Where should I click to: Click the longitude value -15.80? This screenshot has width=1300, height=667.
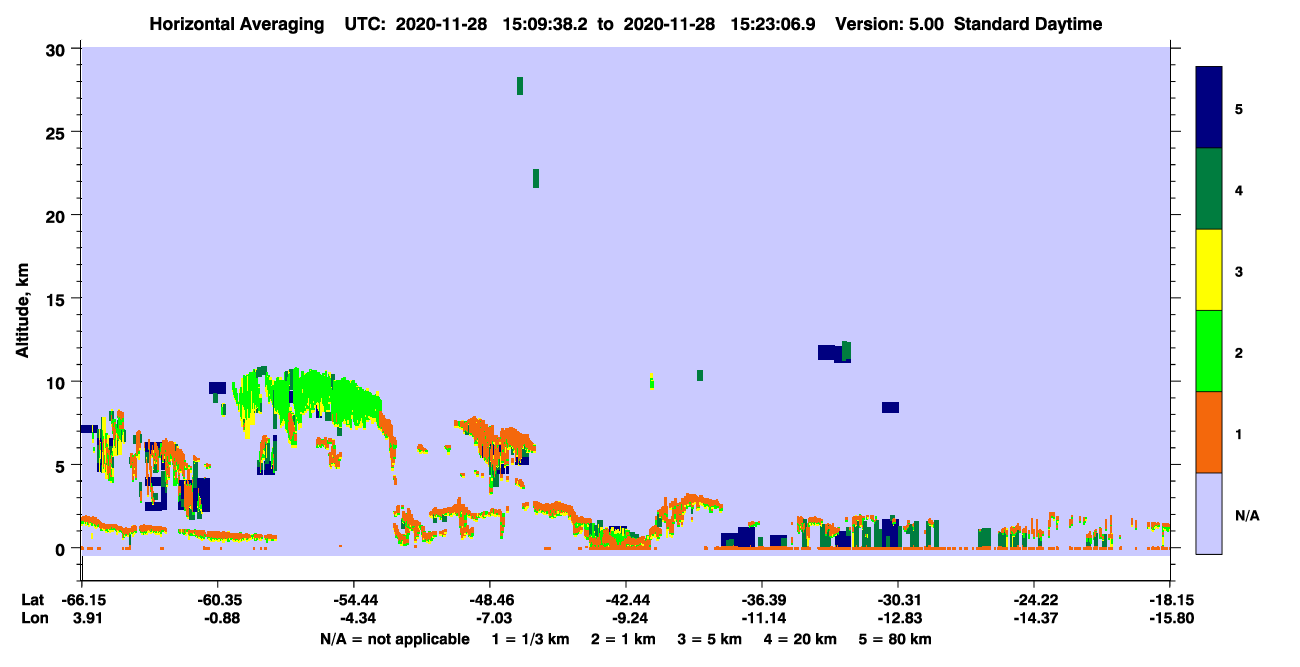pyautogui.click(x=1170, y=618)
